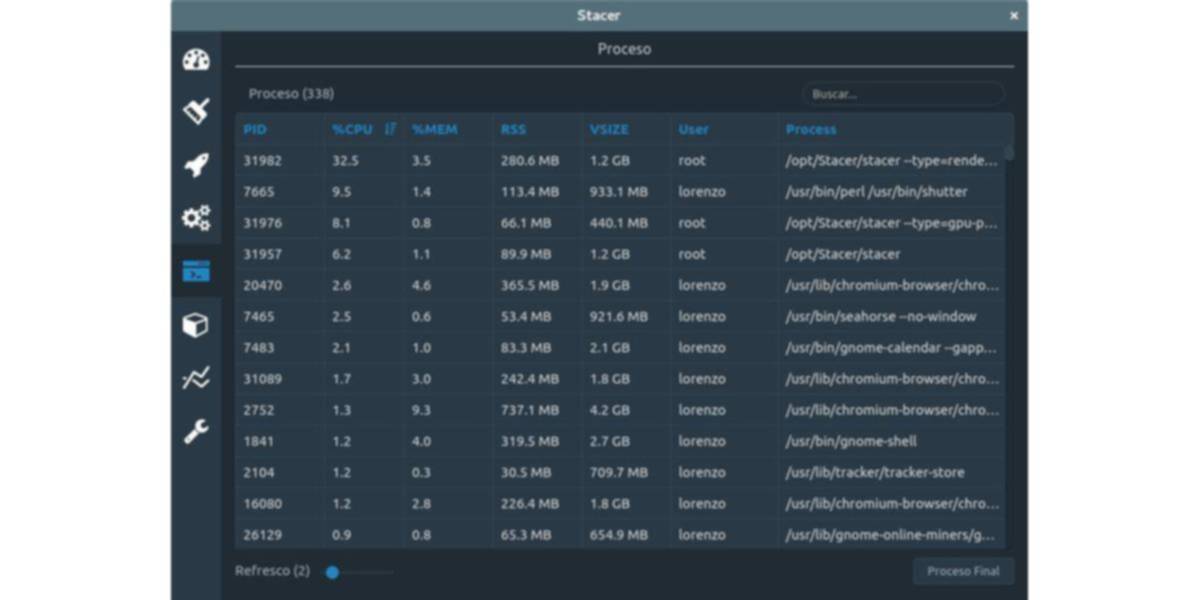
Task: Open the settings wrench icon
Action: (x=196, y=431)
